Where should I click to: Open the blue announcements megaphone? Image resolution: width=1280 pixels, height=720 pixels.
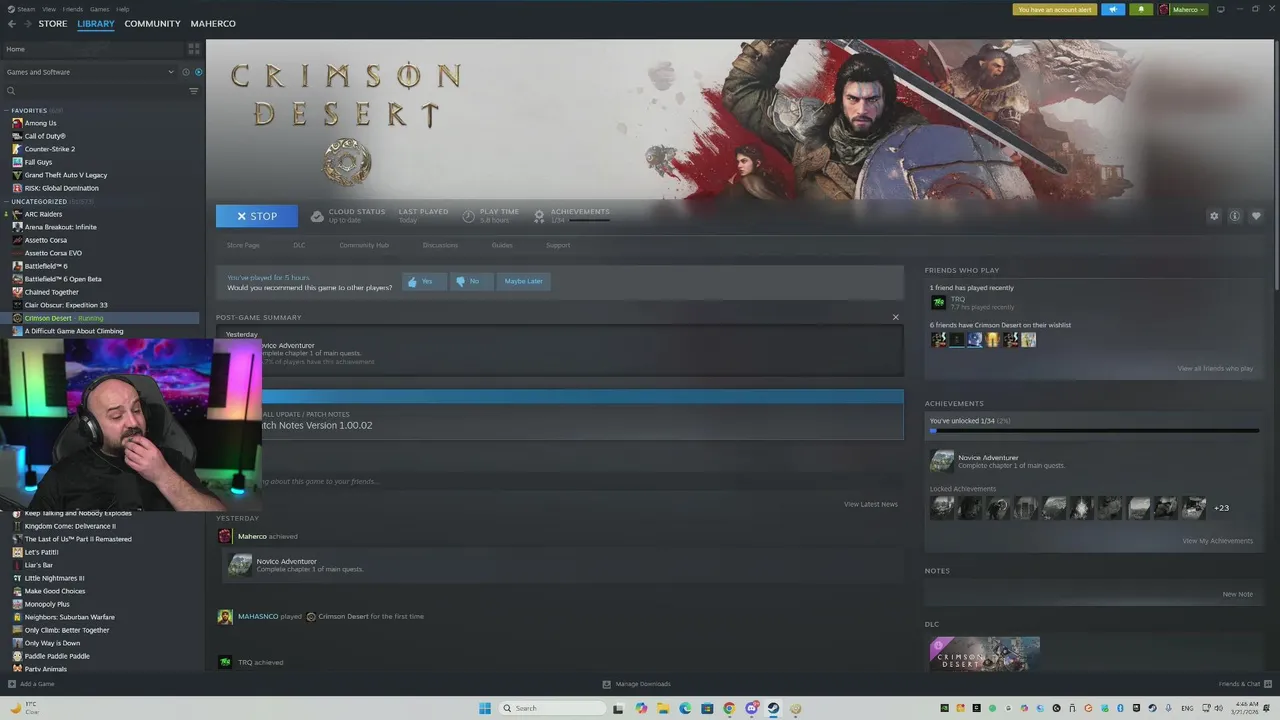(x=1113, y=9)
